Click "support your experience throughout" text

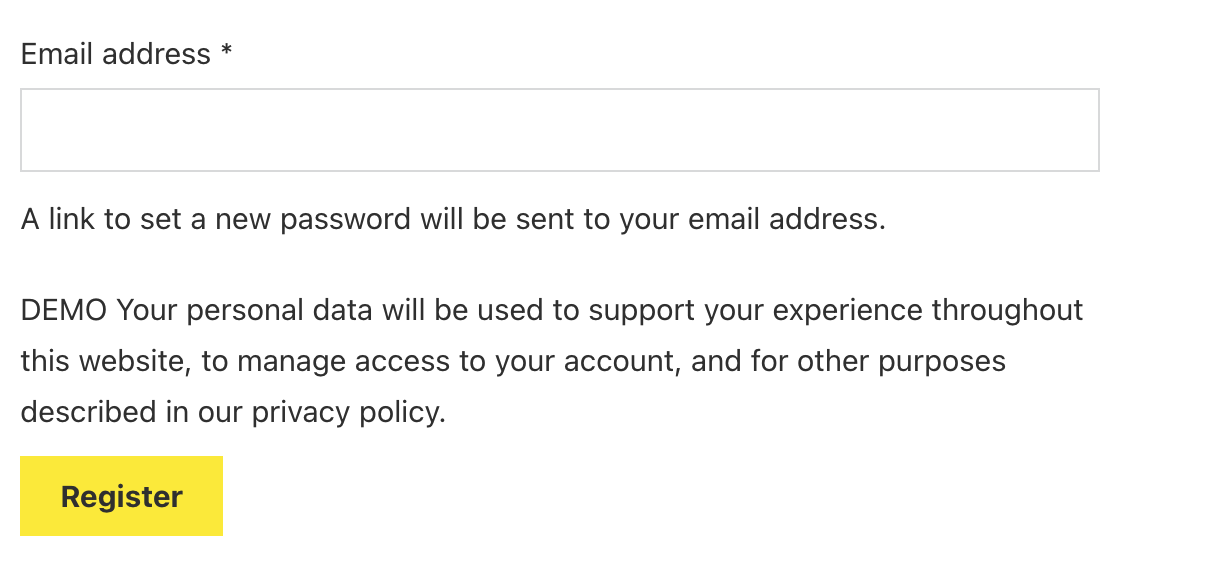coord(835,310)
